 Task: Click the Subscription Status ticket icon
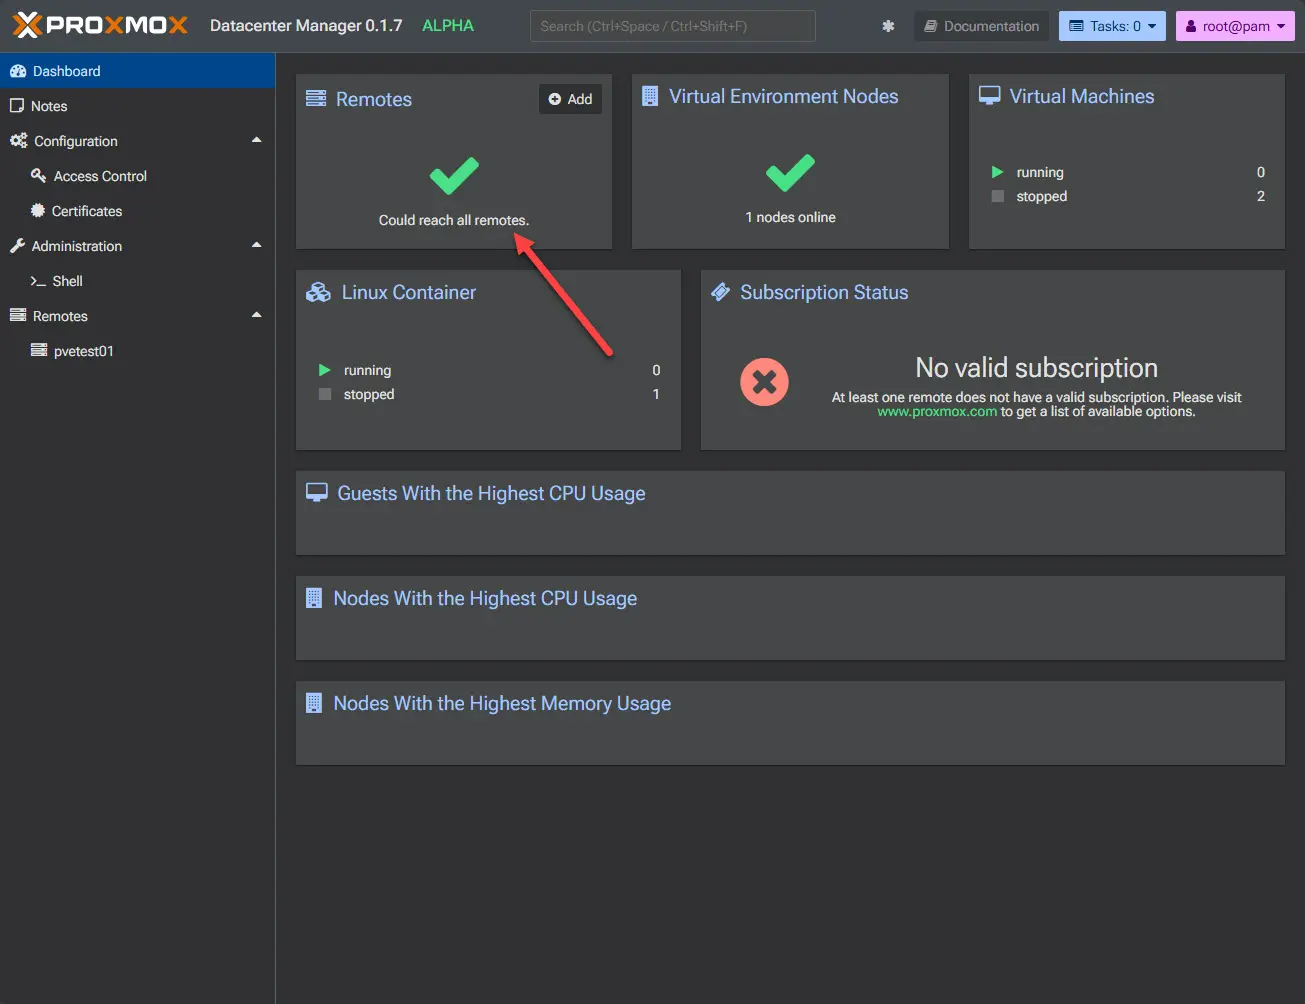click(x=720, y=292)
